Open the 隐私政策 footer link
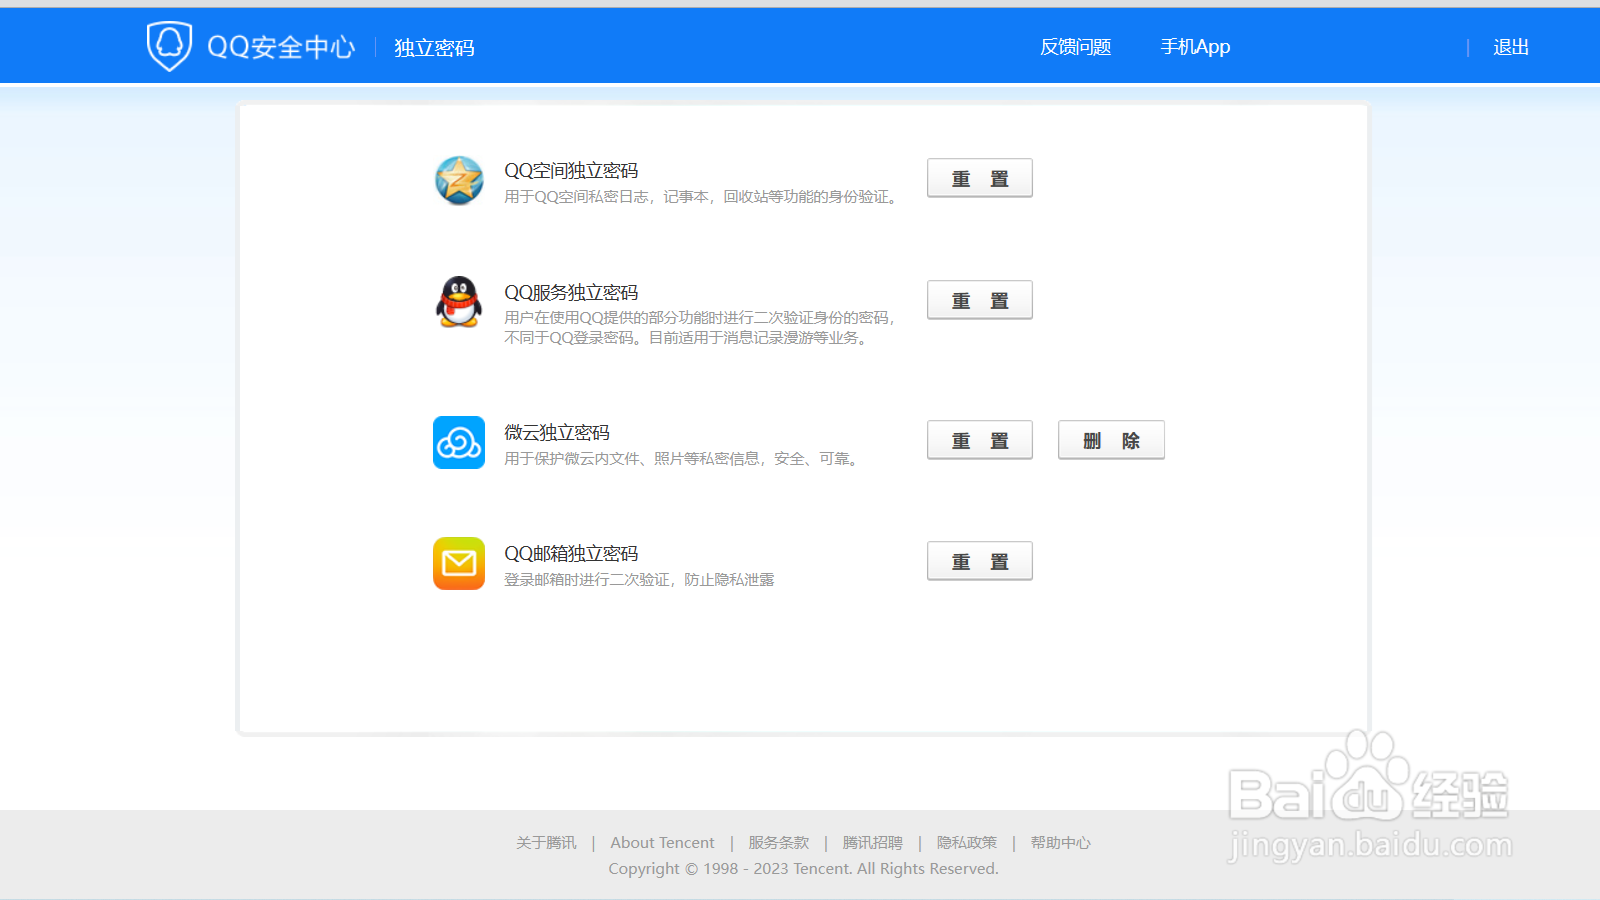 click(x=967, y=843)
